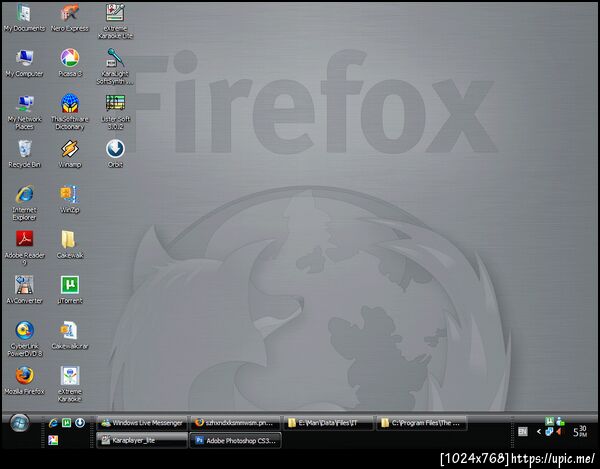
Task: Click Messenger system tray icon
Action: [561, 422]
